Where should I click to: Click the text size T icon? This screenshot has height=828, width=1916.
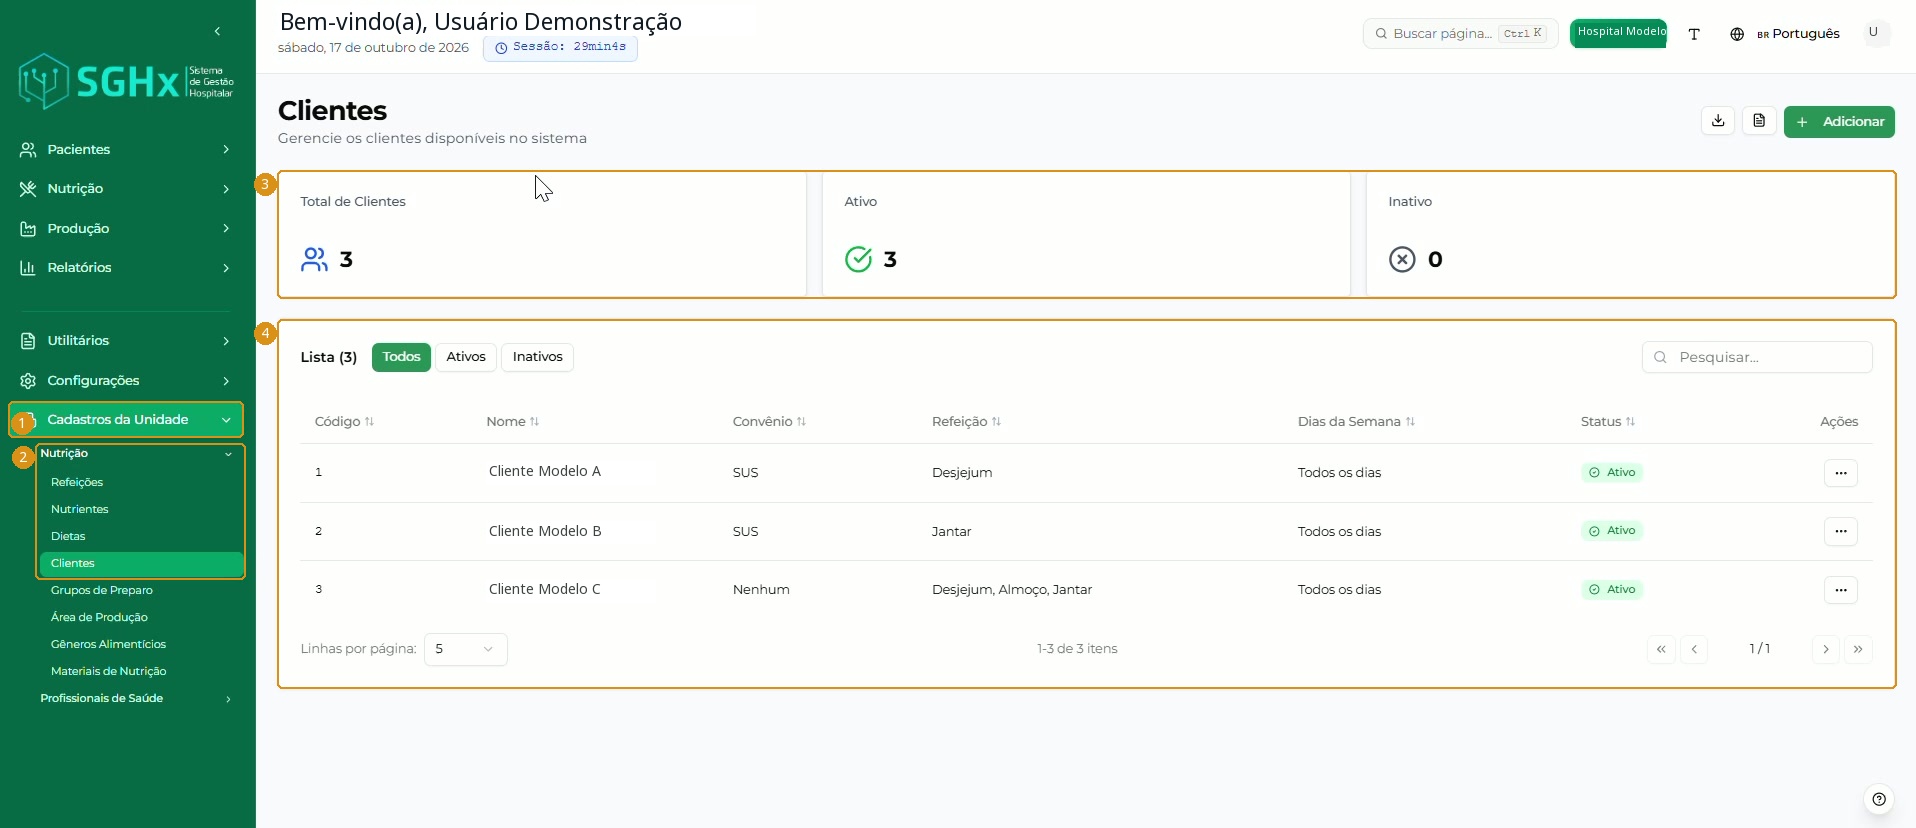point(1694,34)
